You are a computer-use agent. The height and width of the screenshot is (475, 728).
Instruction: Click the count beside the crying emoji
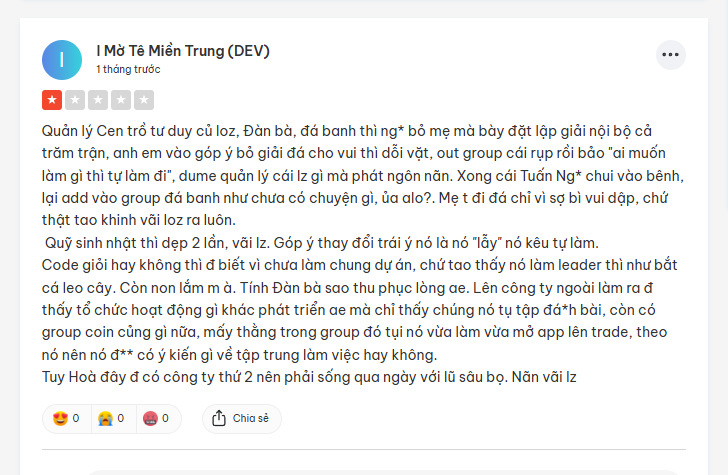121,419
